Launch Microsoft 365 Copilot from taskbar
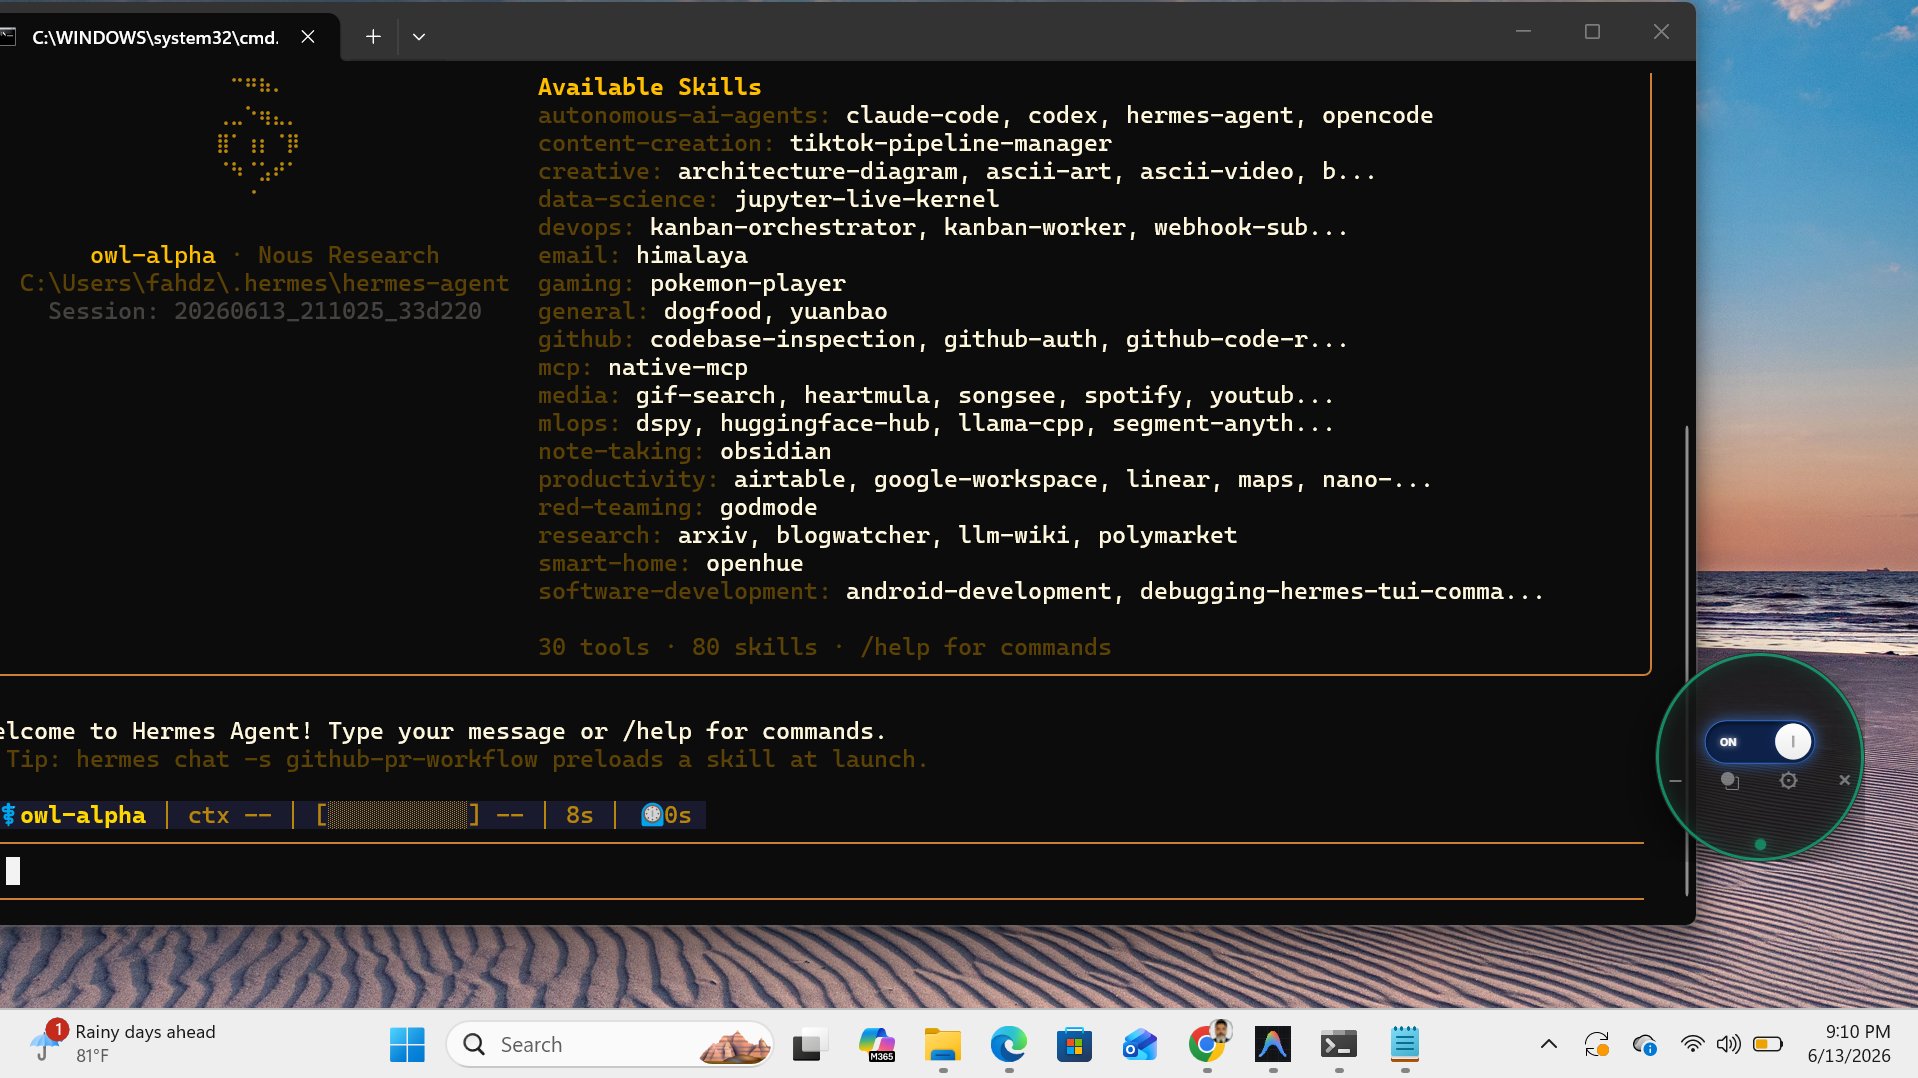1918x1078 pixels. pos(876,1045)
